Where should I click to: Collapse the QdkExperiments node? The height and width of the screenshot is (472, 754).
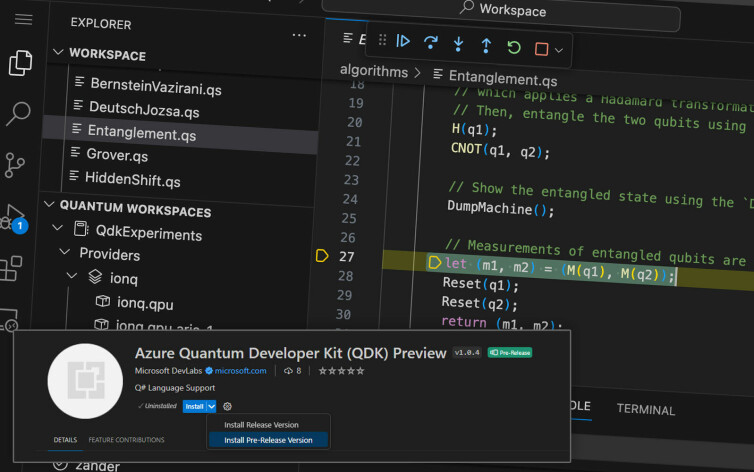click(58, 227)
